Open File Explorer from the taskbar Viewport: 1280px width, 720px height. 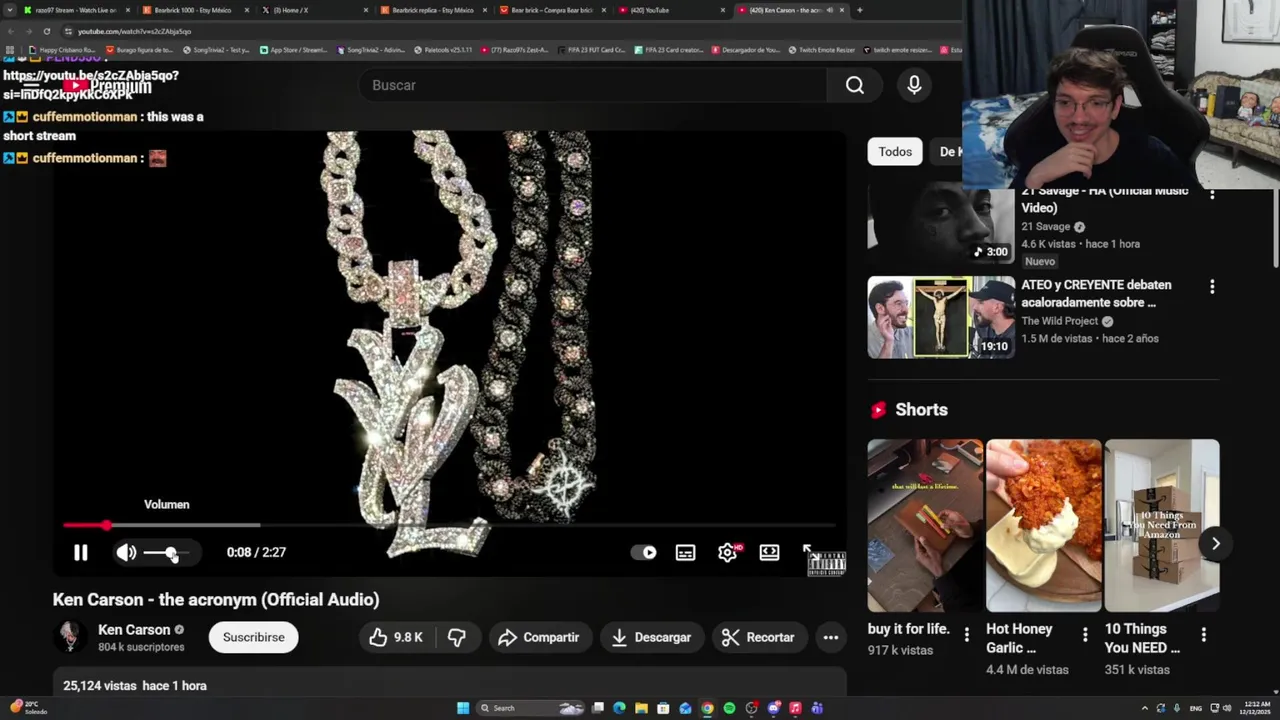pyautogui.click(x=641, y=708)
